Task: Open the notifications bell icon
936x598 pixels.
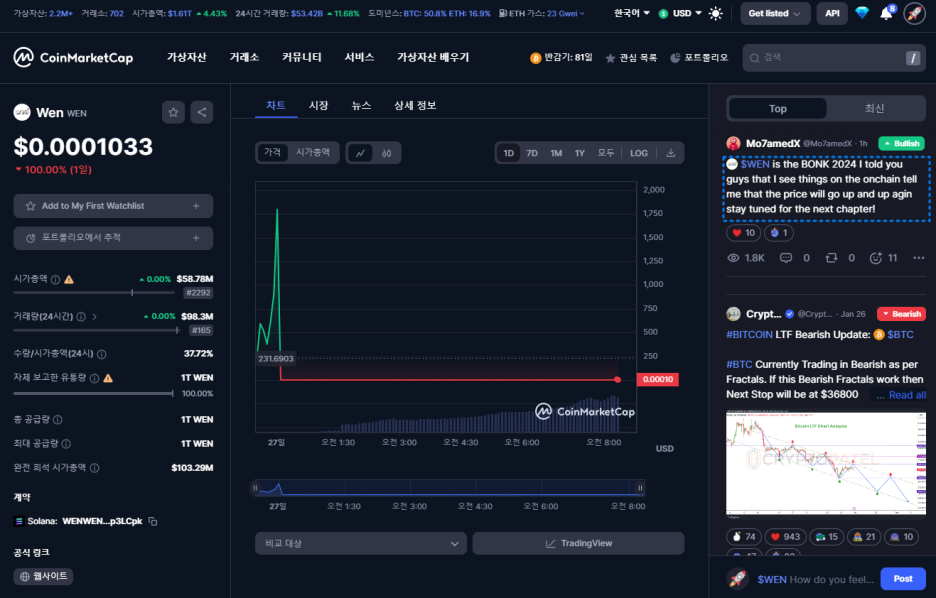Action: (886, 13)
